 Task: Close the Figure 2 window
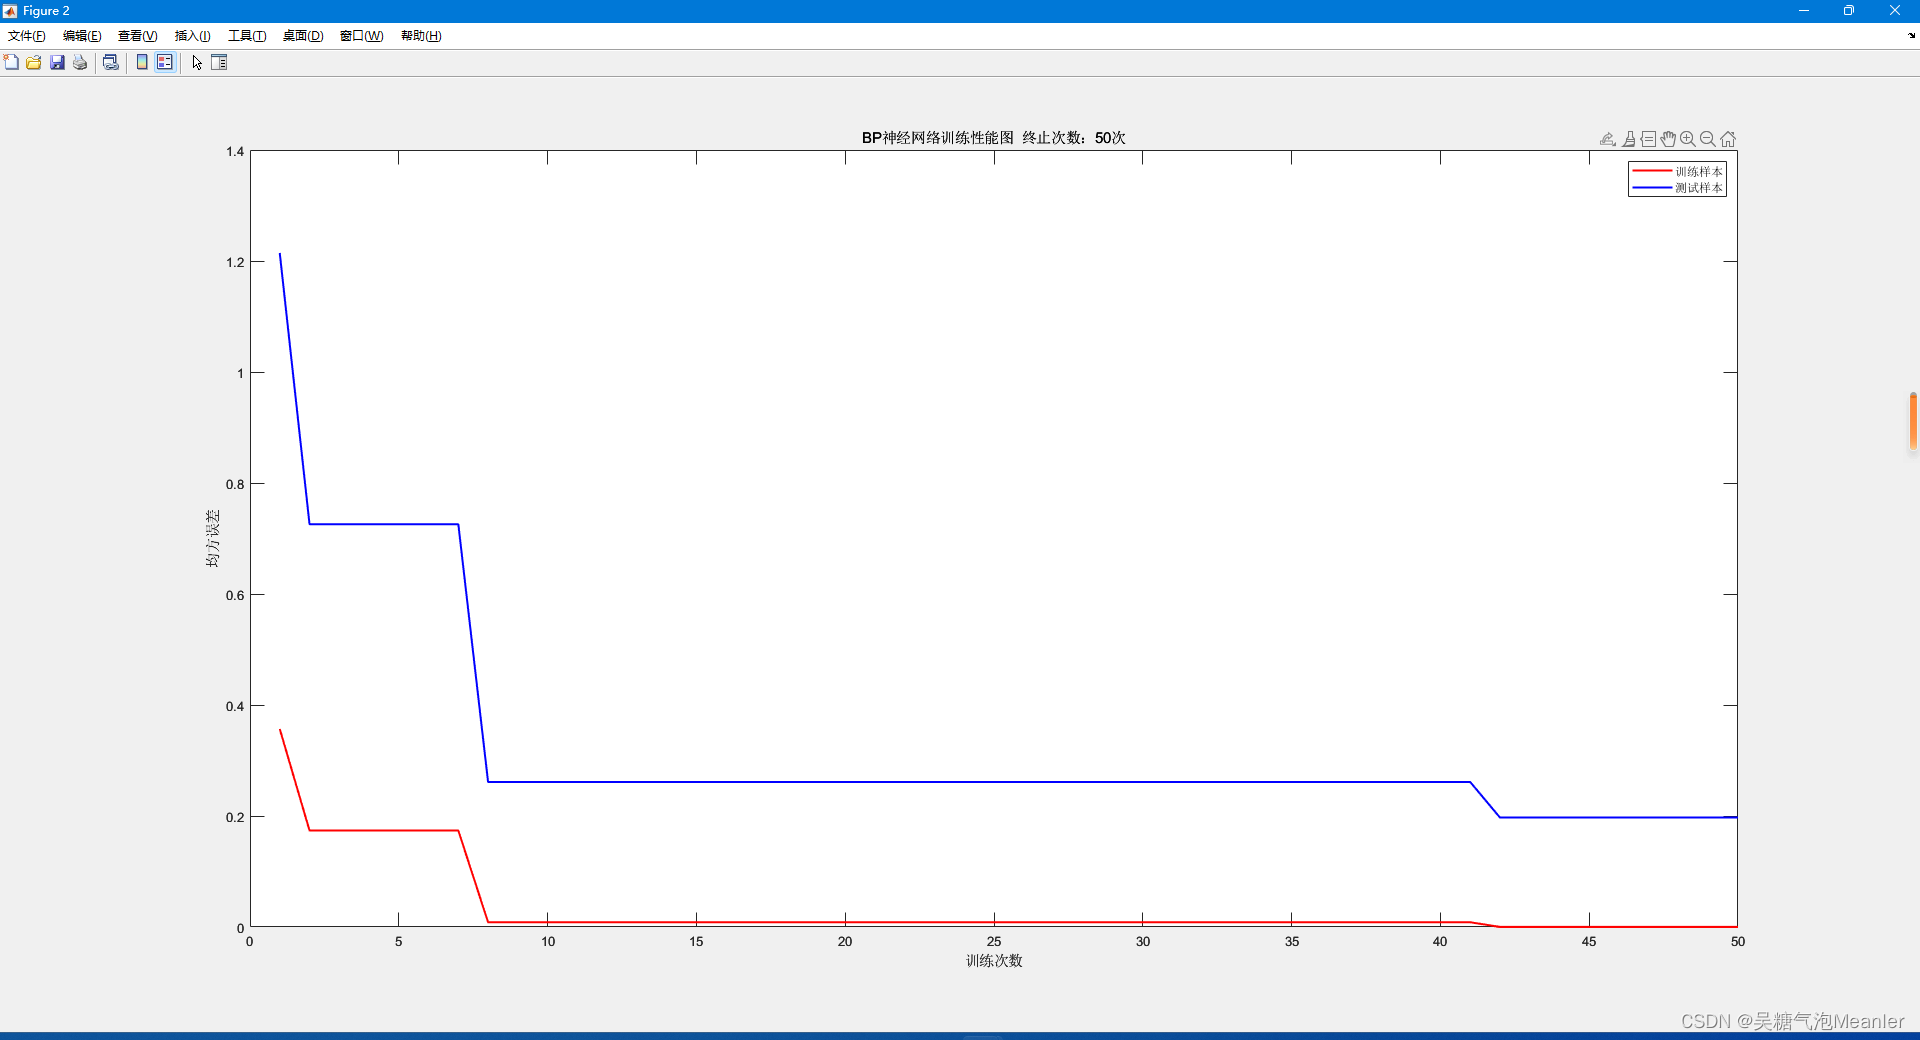1895,11
